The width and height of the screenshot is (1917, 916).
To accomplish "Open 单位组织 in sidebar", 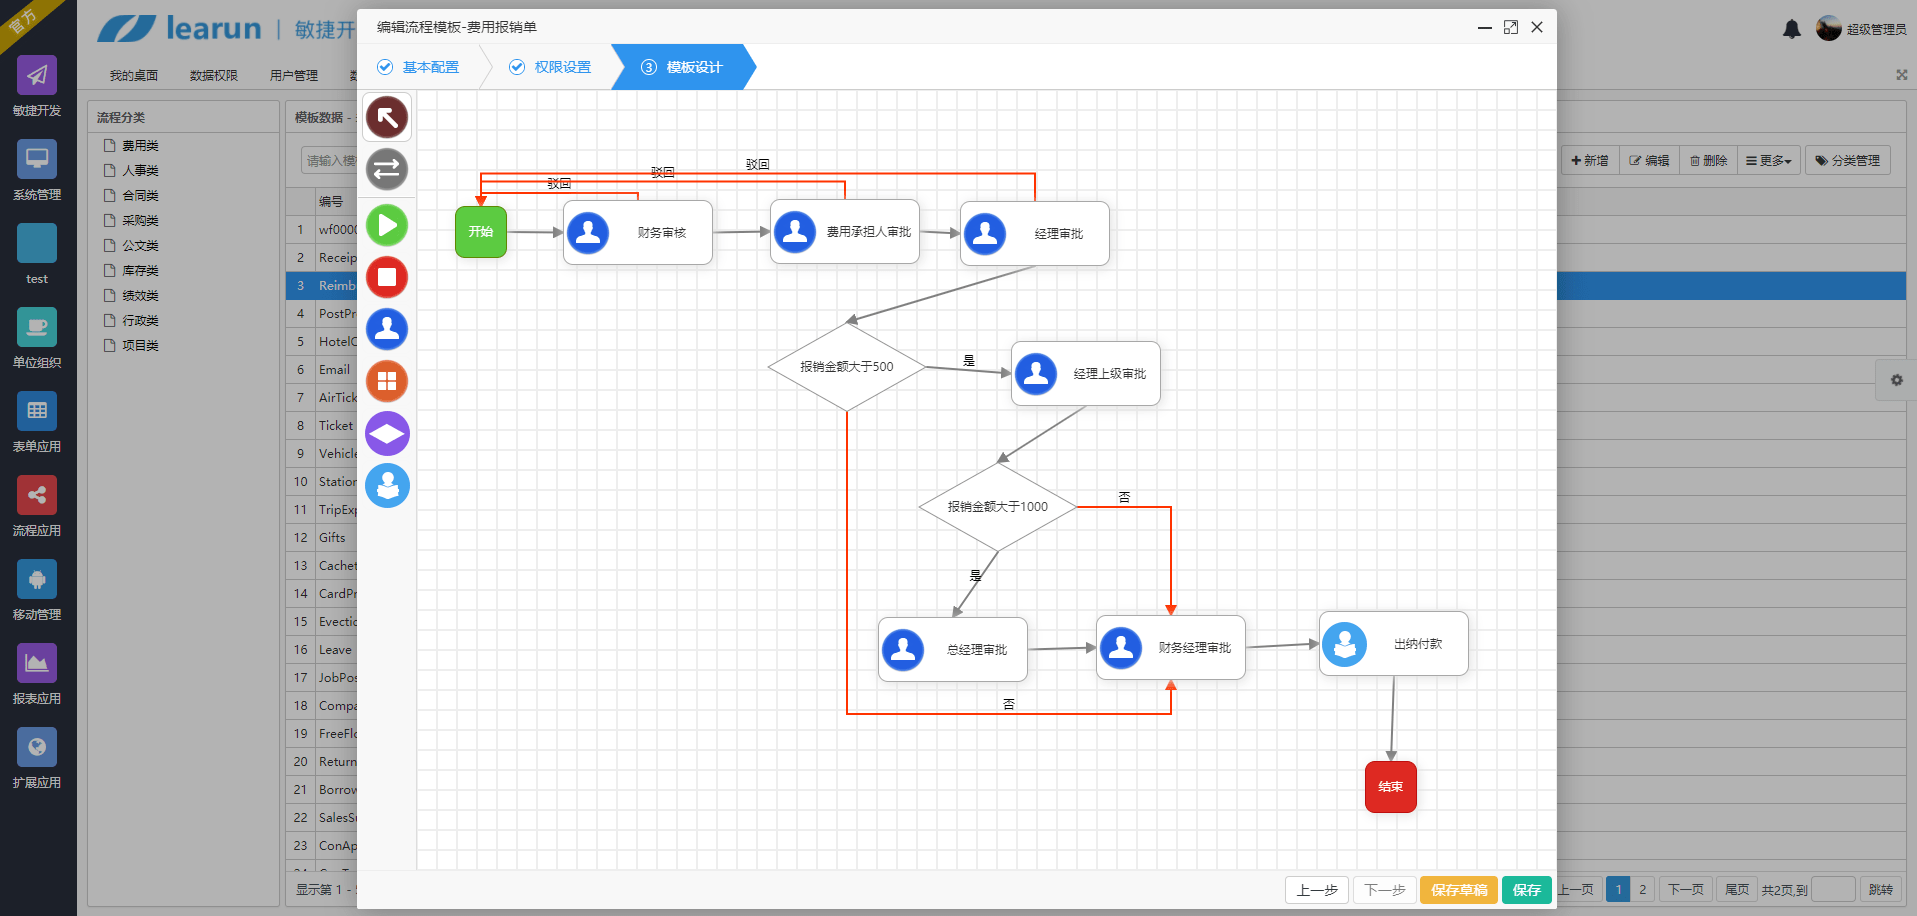I will click(37, 339).
